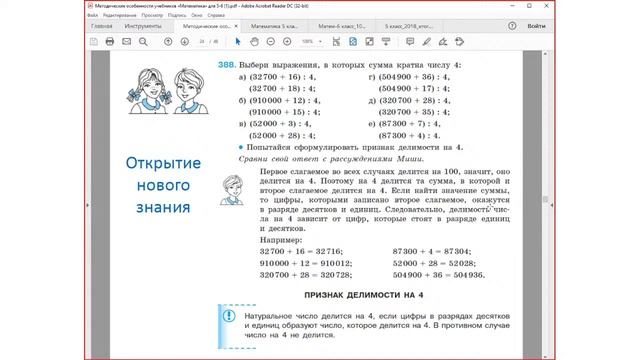This screenshot has height=360, width=640.
Task: Minimize the Acrobat Reader window
Action: [513, 6]
